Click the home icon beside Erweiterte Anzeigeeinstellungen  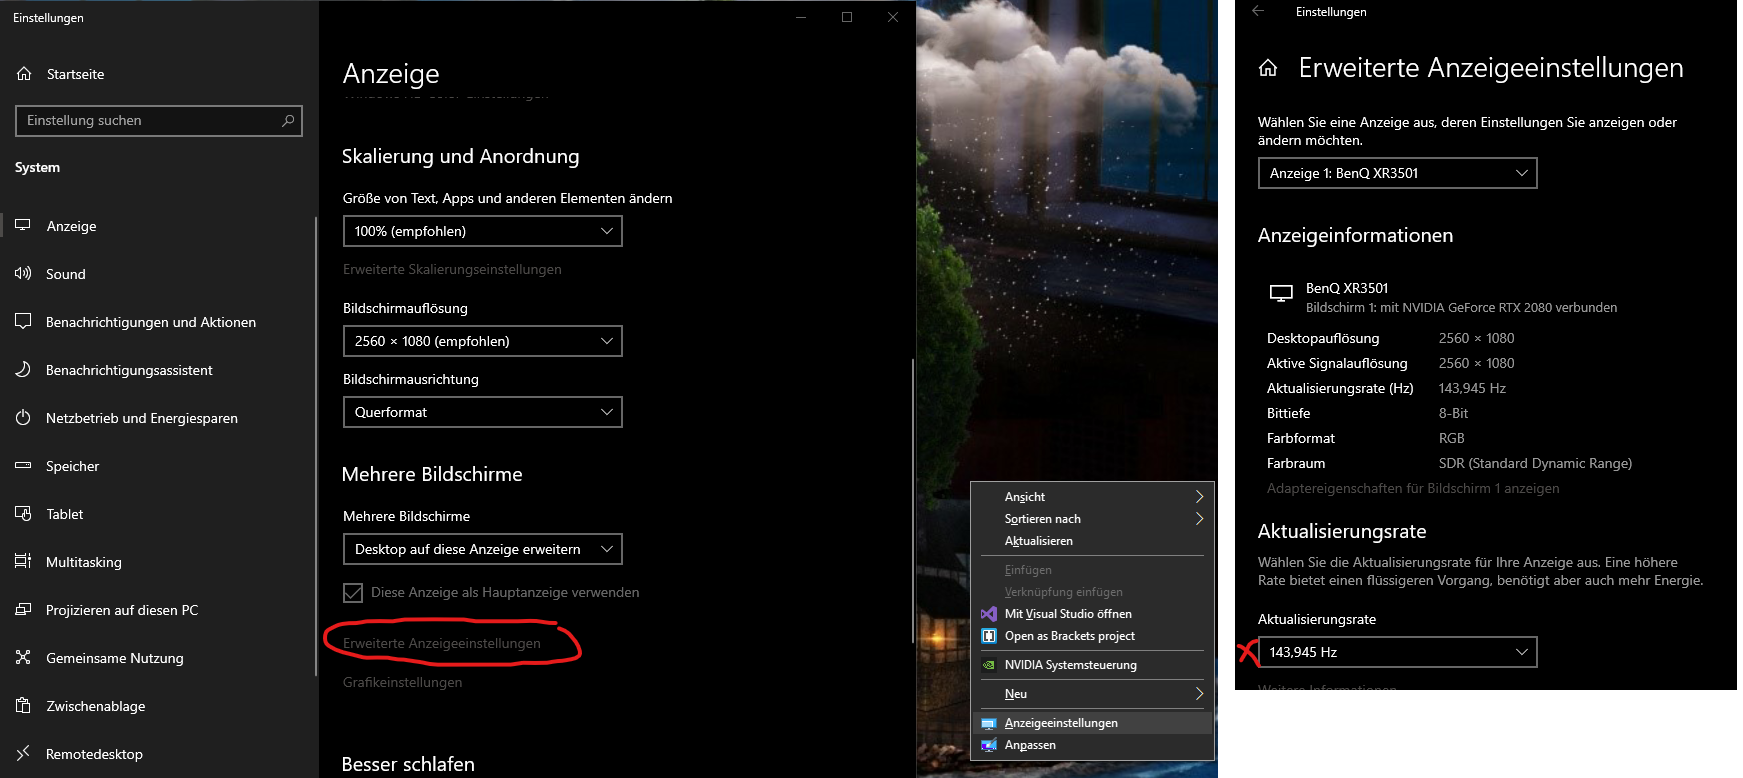coord(1268,68)
